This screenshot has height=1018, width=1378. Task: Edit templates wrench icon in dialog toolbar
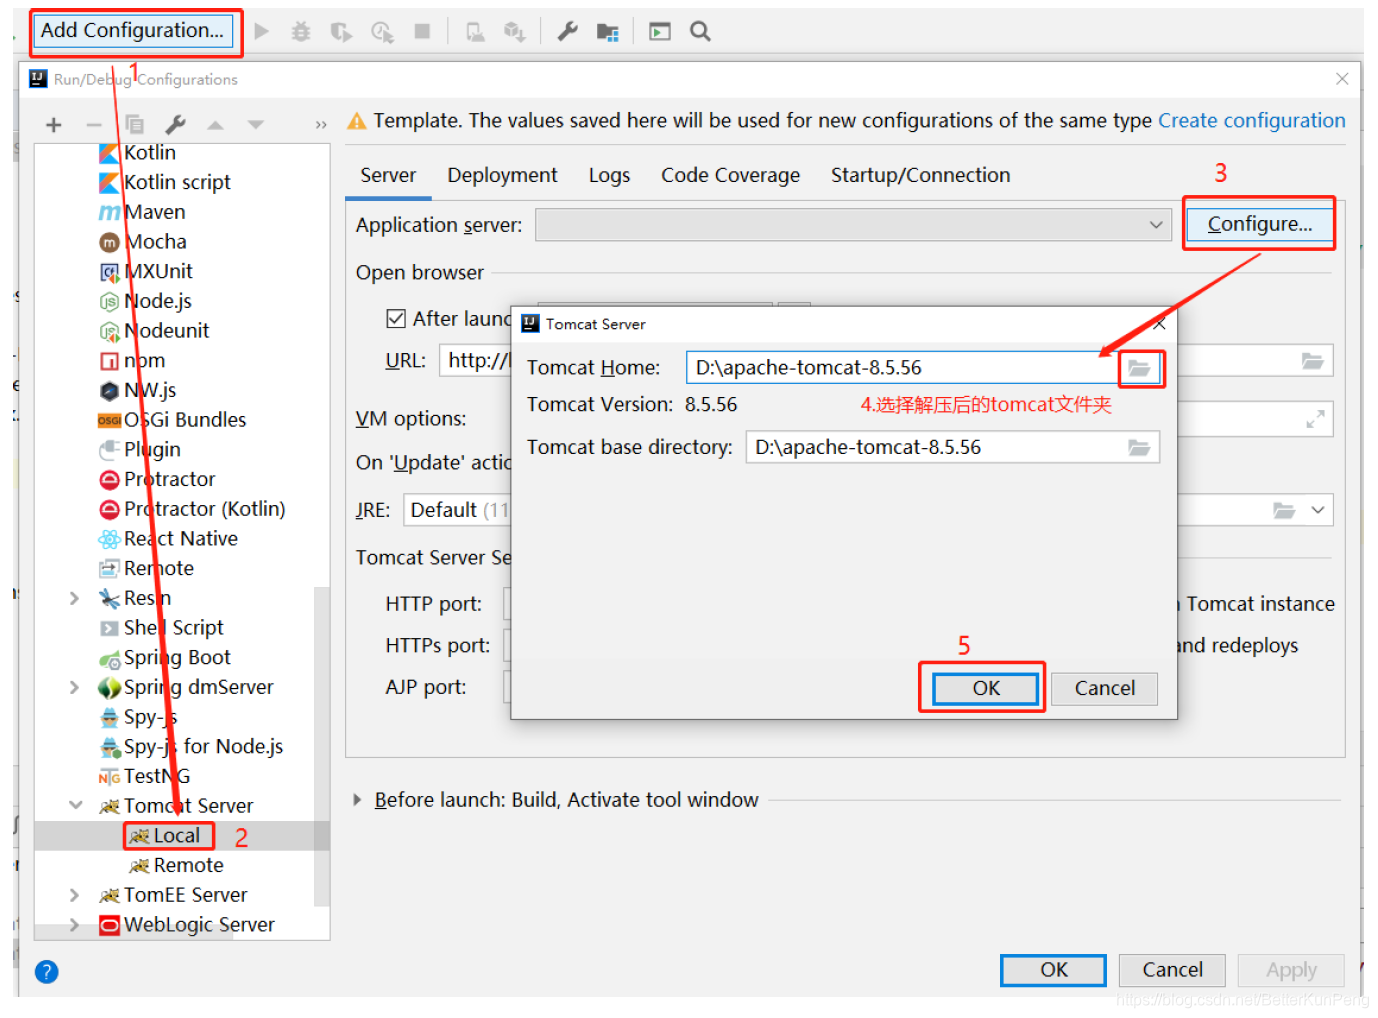[175, 125]
